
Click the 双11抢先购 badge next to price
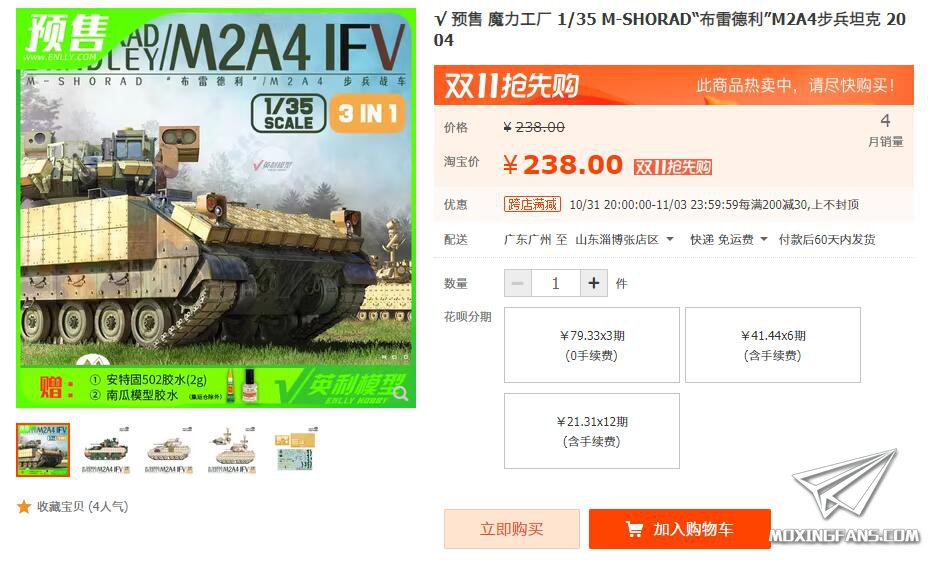pyautogui.click(x=673, y=167)
